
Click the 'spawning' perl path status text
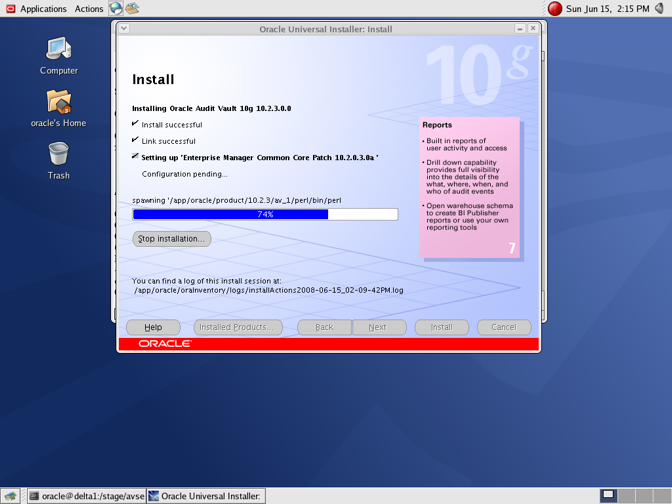(x=237, y=201)
